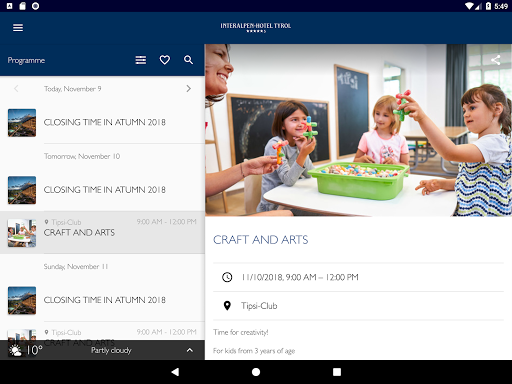This screenshot has height=384, width=512.
Task: Click the Interalpen-Hotel Tyrol logo
Action: [x=256, y=27]
